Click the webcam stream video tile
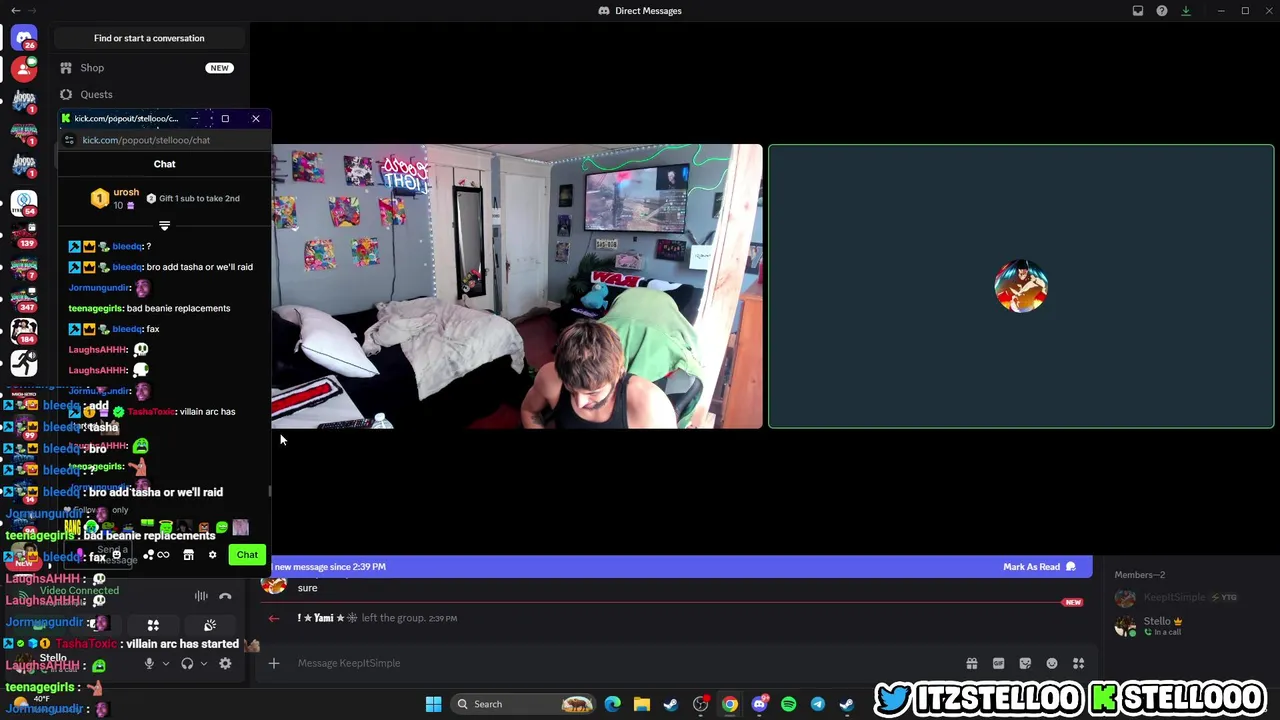This screenshot has height=720, width=1280. [516, 286]
